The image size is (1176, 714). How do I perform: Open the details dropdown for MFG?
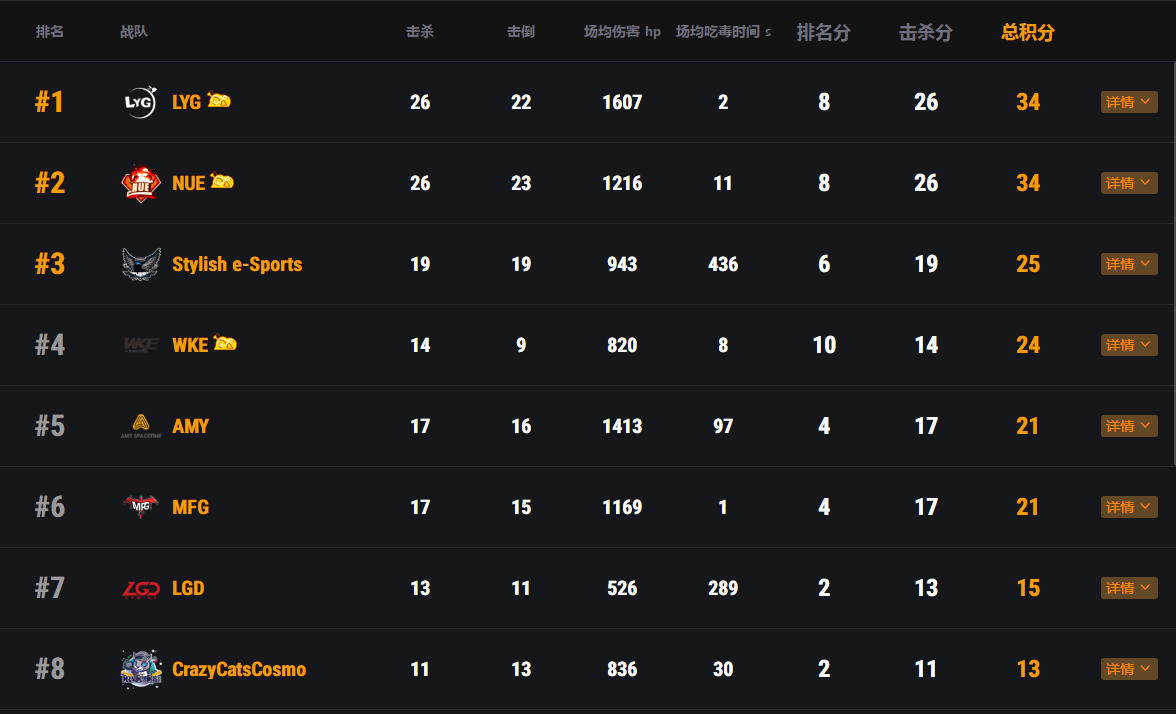(1129, 507)
